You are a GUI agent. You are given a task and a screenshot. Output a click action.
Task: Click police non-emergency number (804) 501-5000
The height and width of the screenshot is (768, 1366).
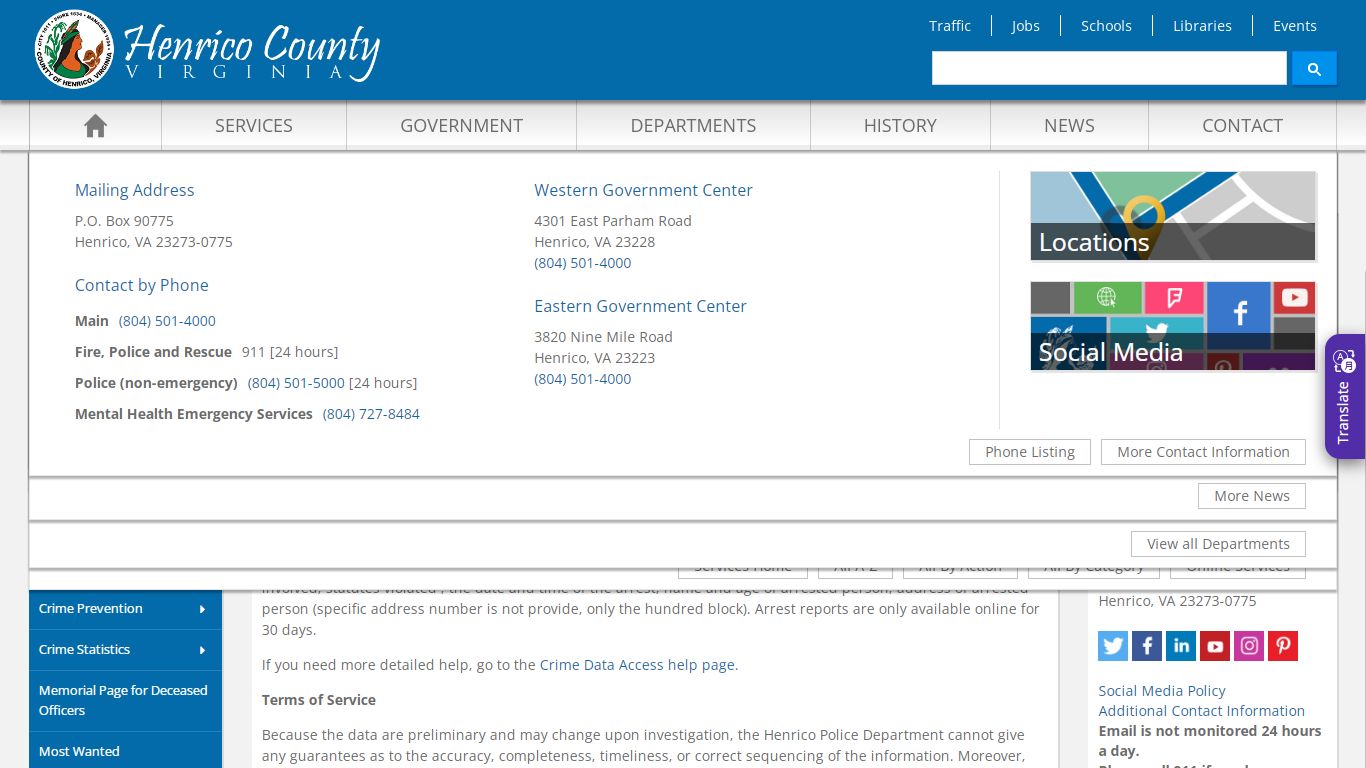(296, 383)
